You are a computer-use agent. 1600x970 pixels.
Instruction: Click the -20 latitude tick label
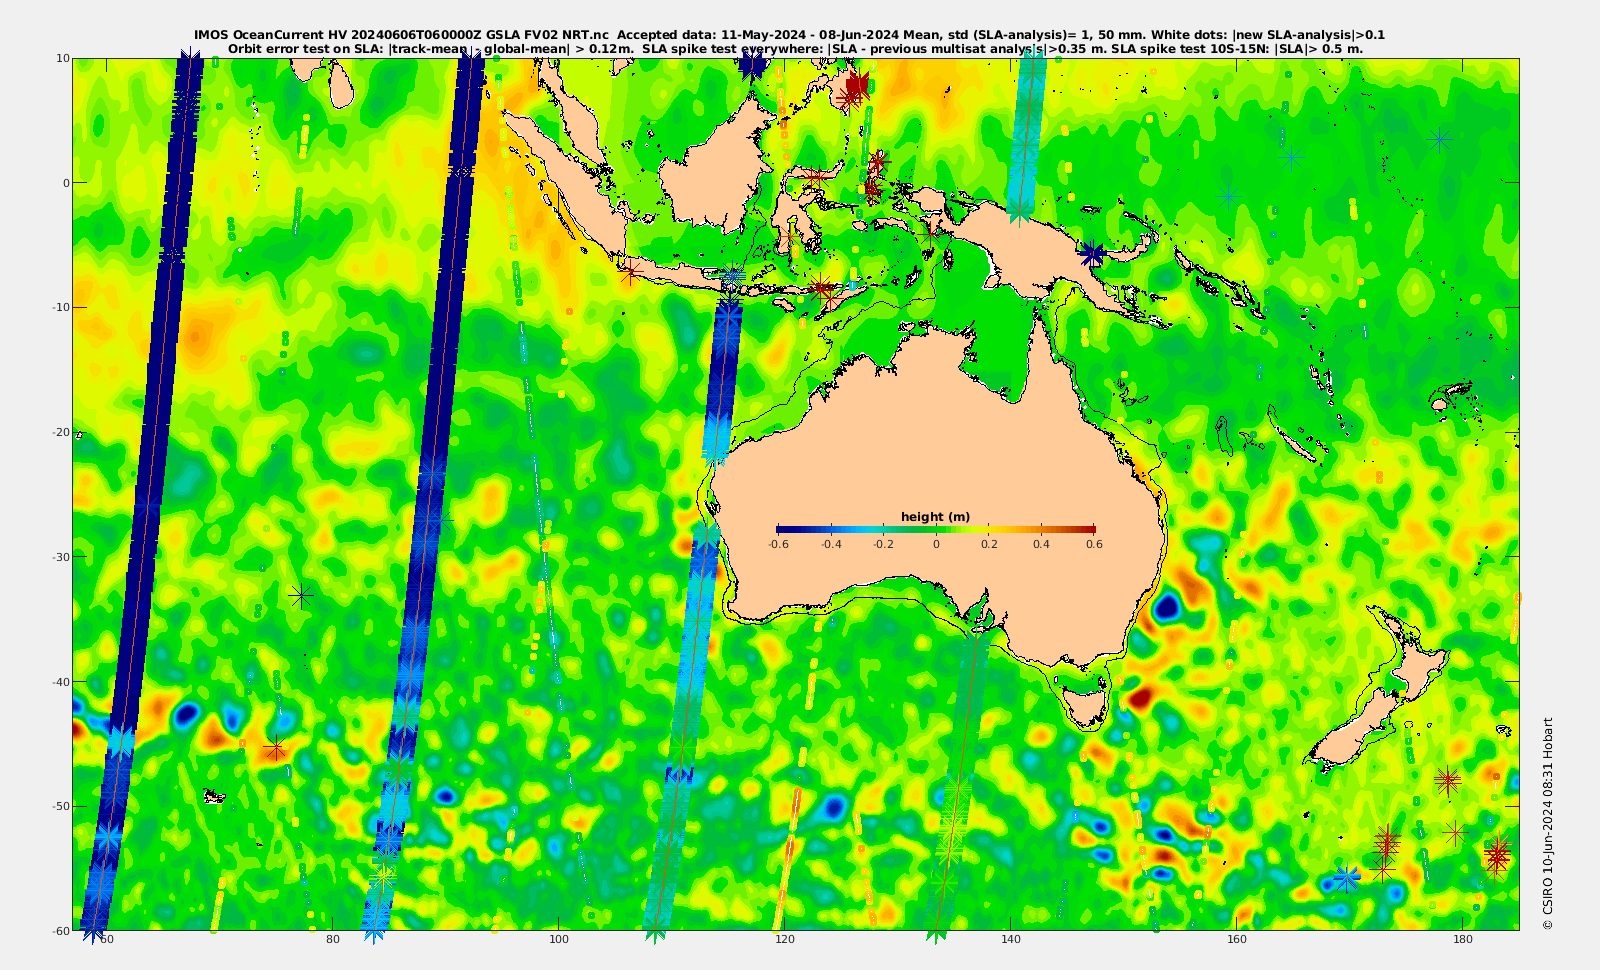61,432
